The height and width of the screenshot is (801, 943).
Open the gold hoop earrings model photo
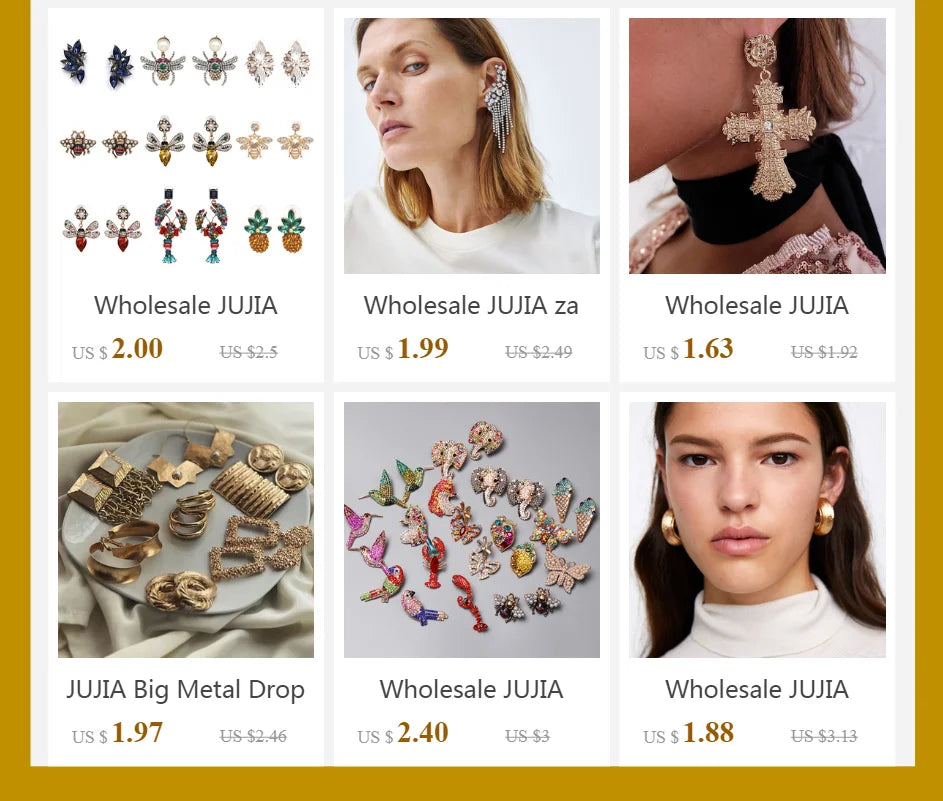point(757,530)
